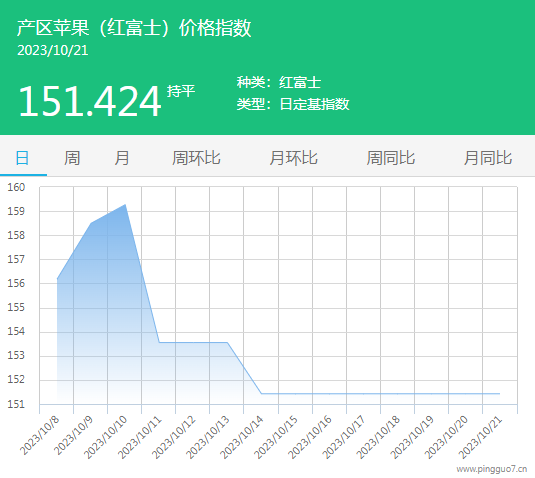Open the 周同比 tab
535x478 pixels.
pos(391,158)
